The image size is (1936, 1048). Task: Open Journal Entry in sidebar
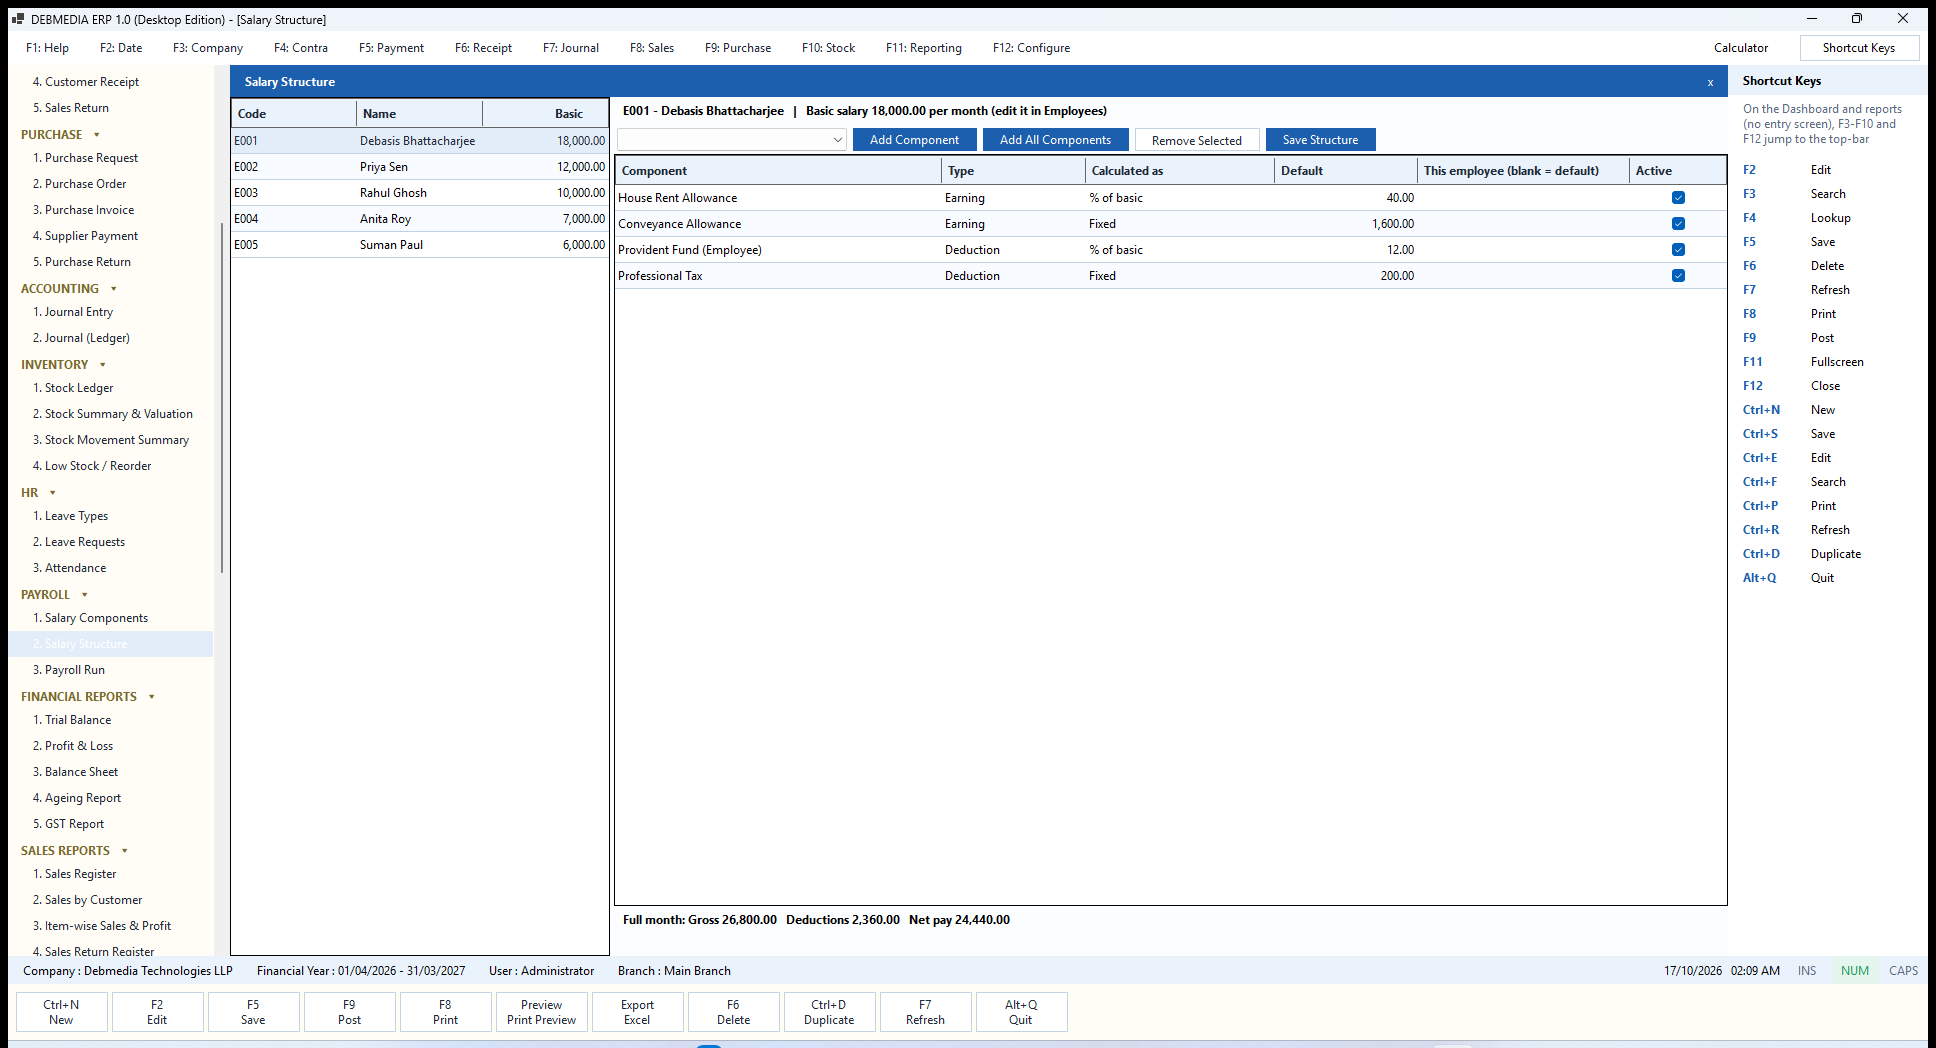(73, 312)
